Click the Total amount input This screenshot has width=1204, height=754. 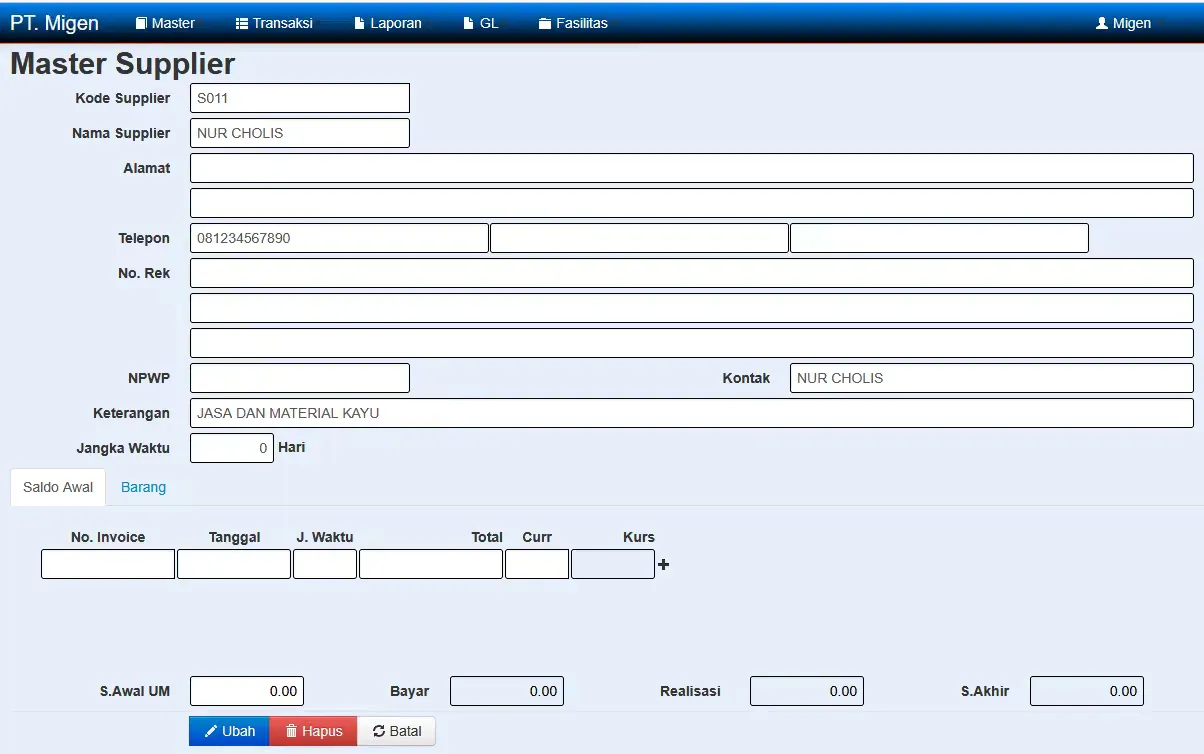[431, 564]
